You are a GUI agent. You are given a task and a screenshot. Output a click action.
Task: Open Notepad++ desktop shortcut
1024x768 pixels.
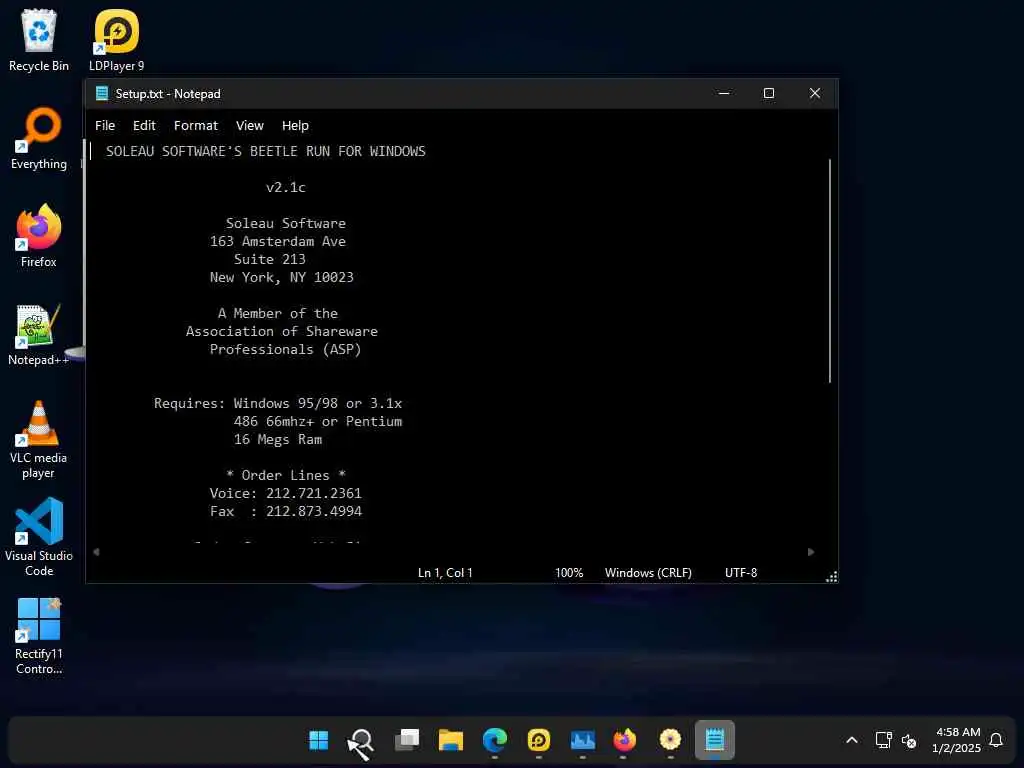(39, 334)
